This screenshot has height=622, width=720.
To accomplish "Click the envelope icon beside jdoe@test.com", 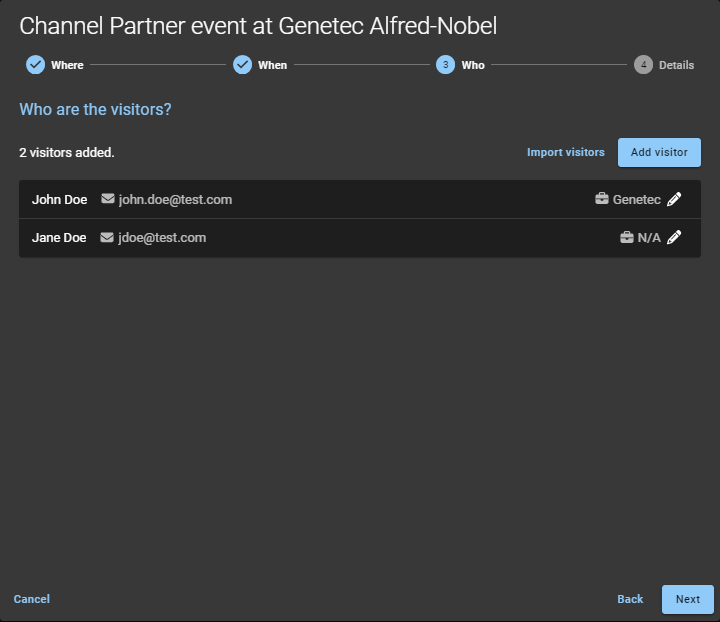I will 108,237.
